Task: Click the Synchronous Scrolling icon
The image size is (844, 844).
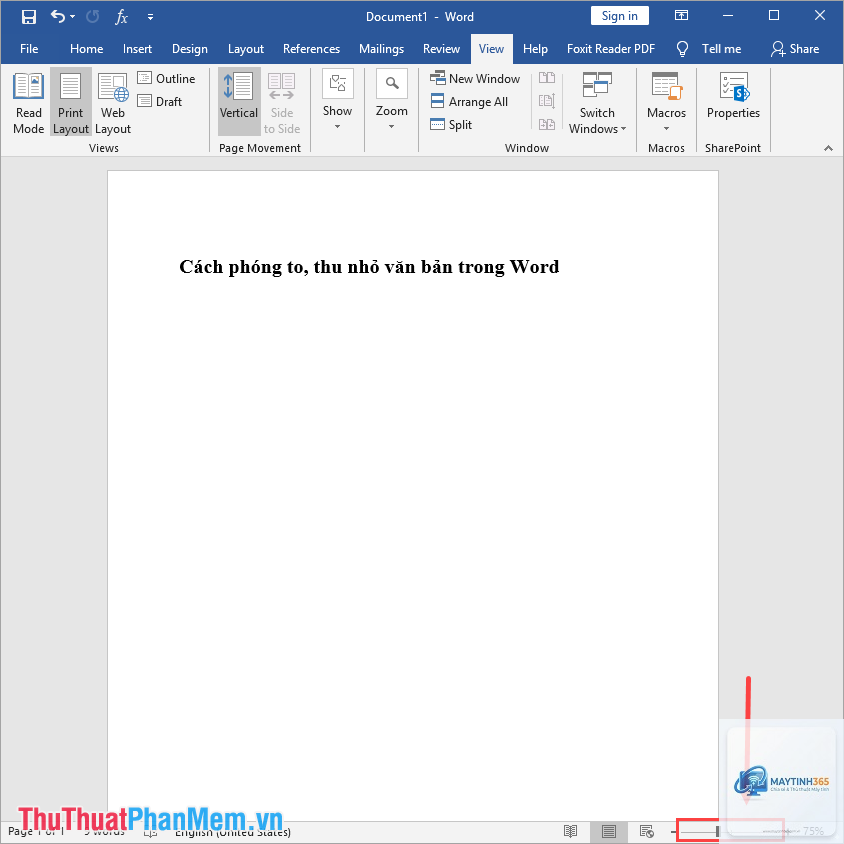Action: tap(547, 101)
